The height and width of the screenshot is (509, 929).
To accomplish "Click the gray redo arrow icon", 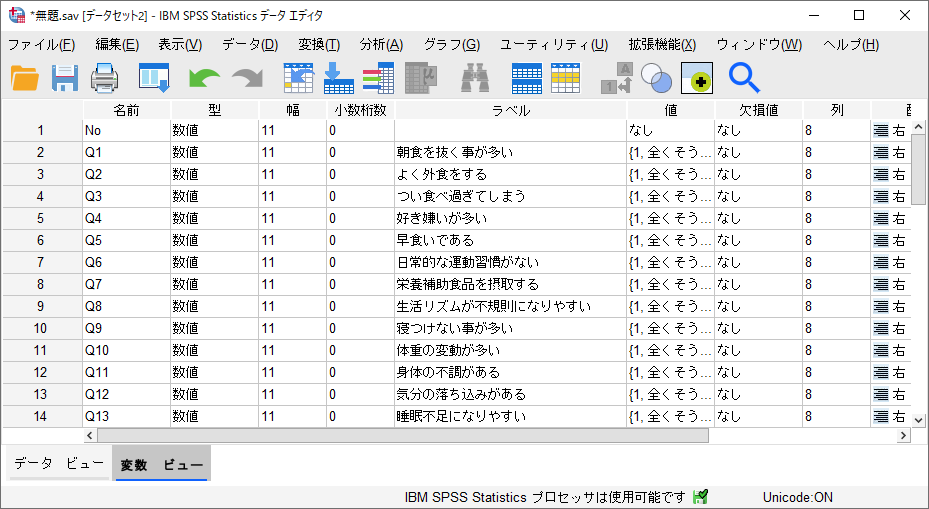I will tap(248, 78).
